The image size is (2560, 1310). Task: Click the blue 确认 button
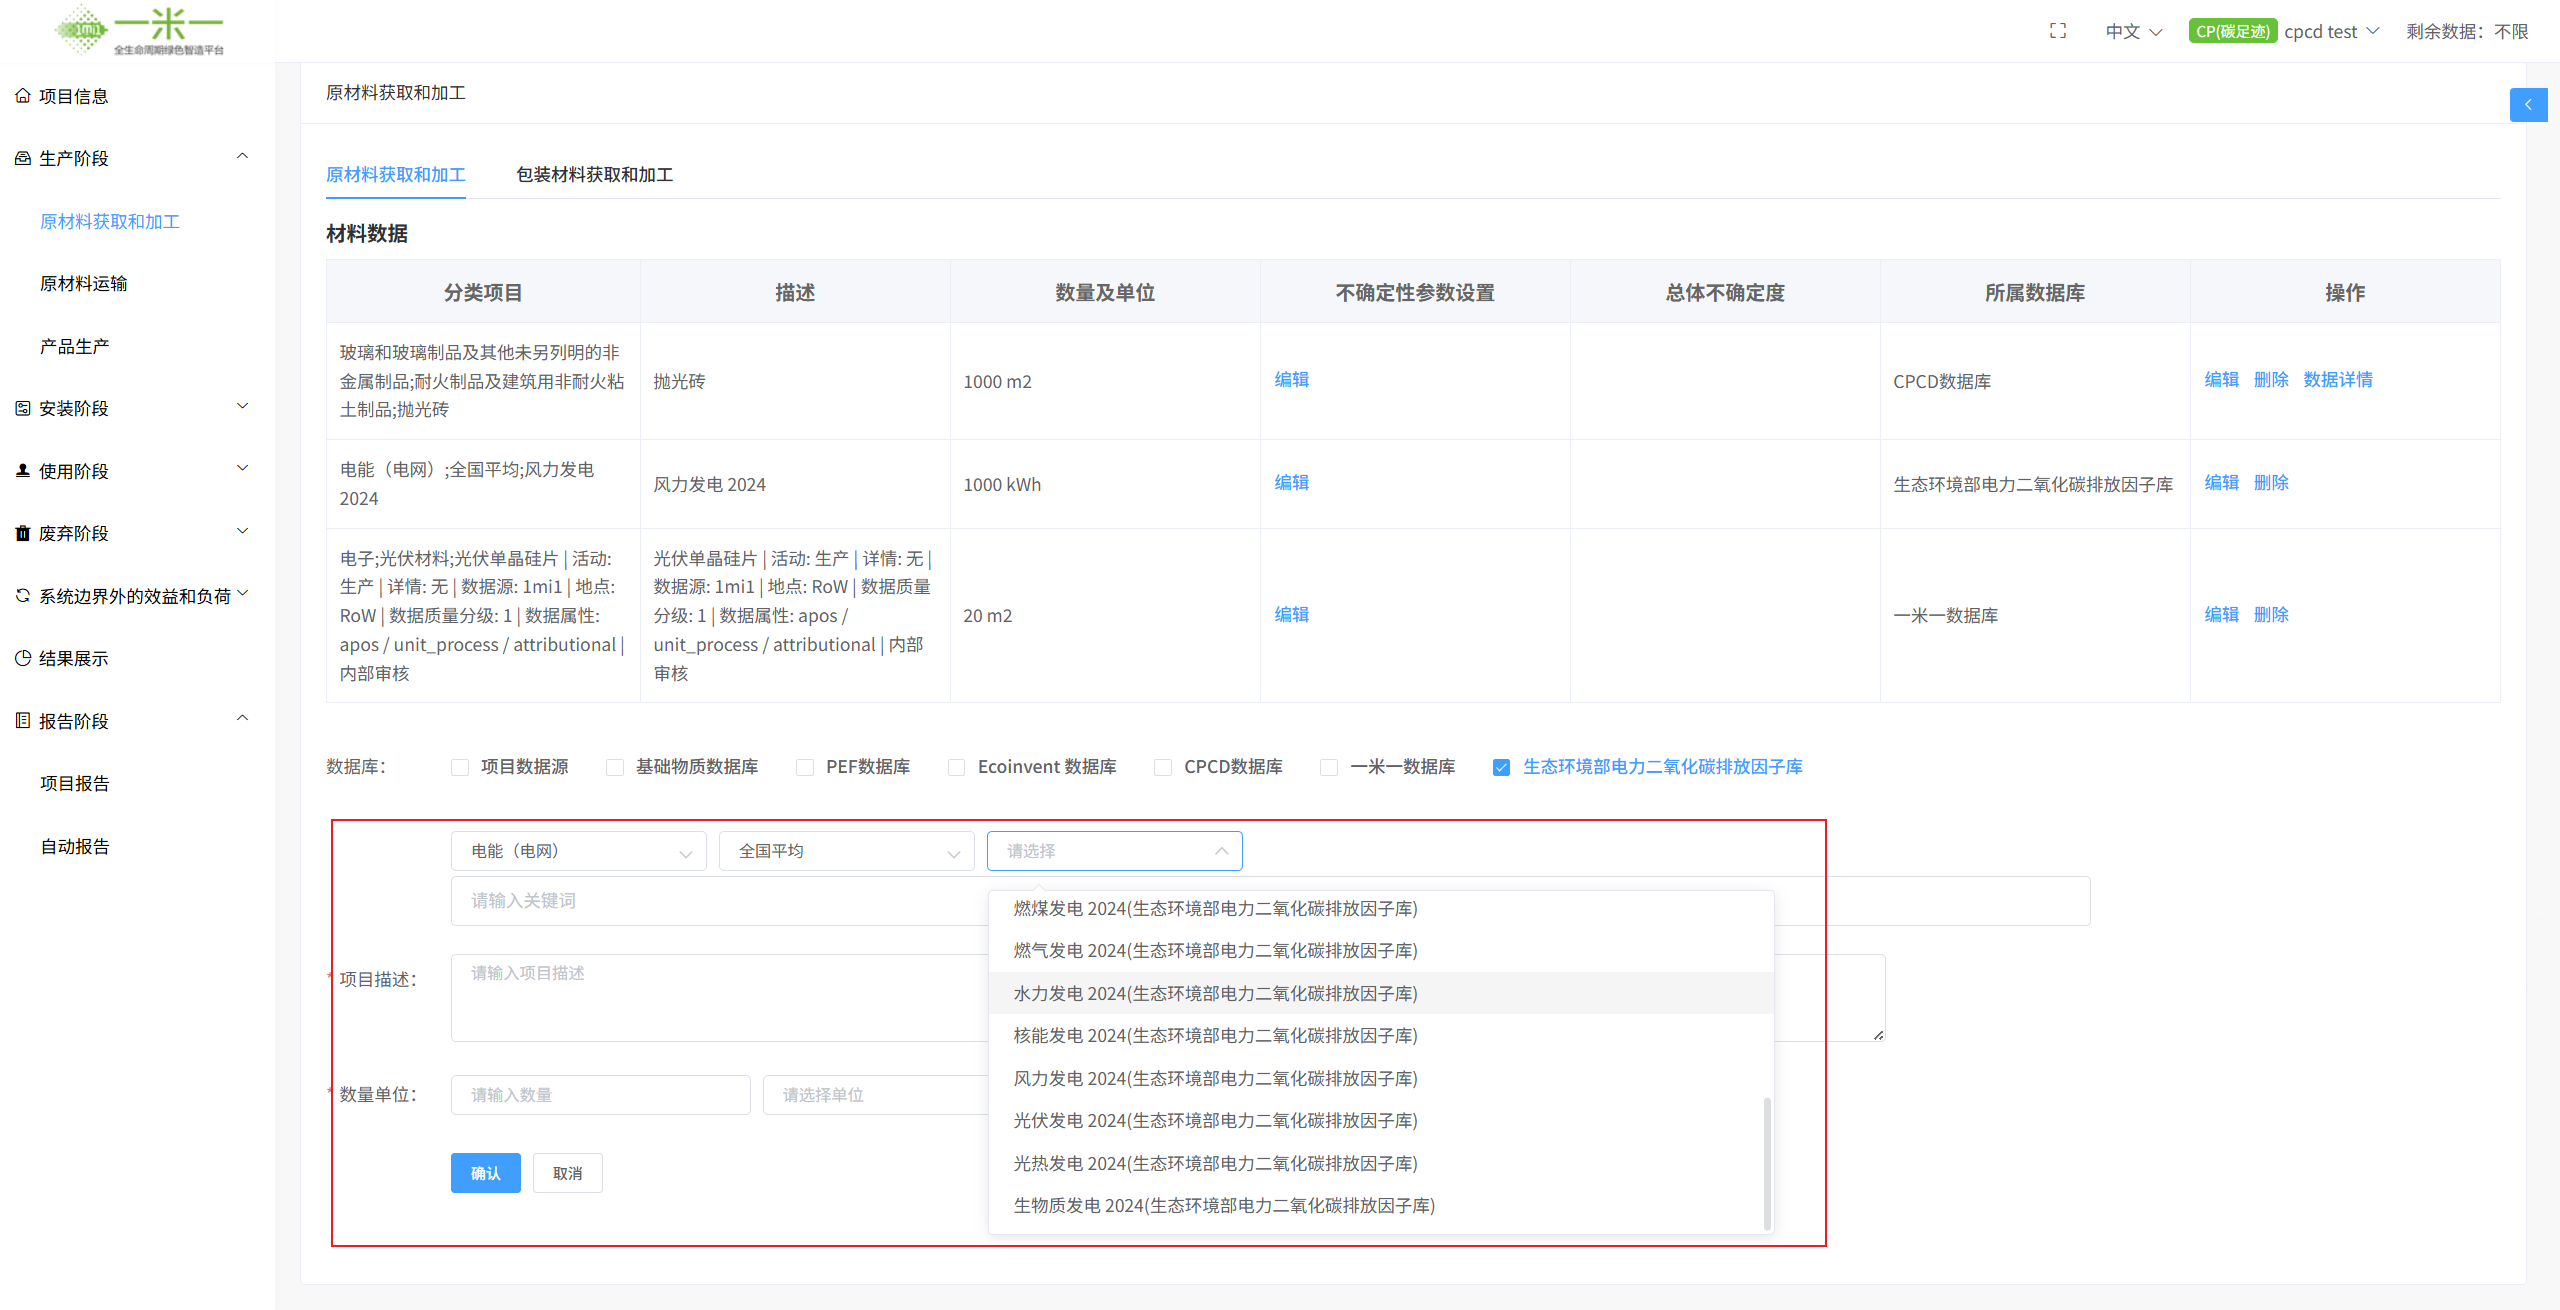point(485,1173)
